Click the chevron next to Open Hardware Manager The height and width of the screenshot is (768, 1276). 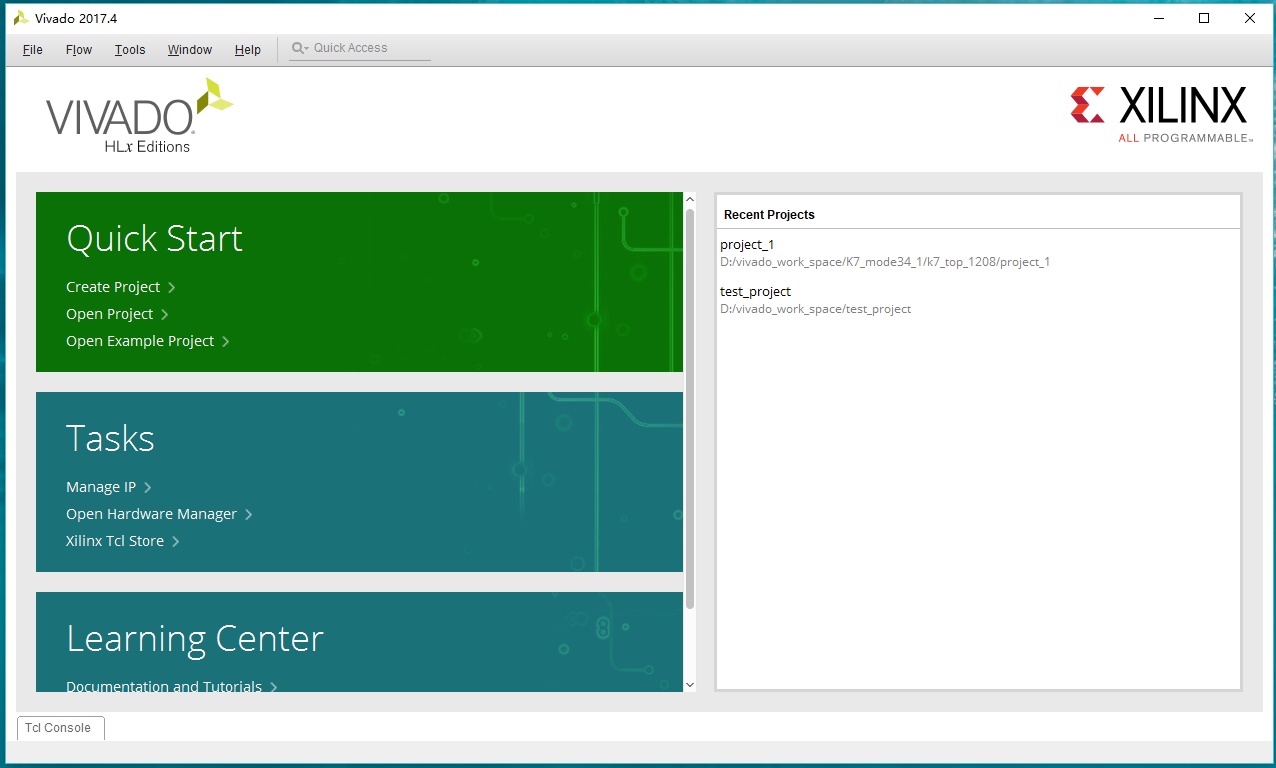(249, 515)
